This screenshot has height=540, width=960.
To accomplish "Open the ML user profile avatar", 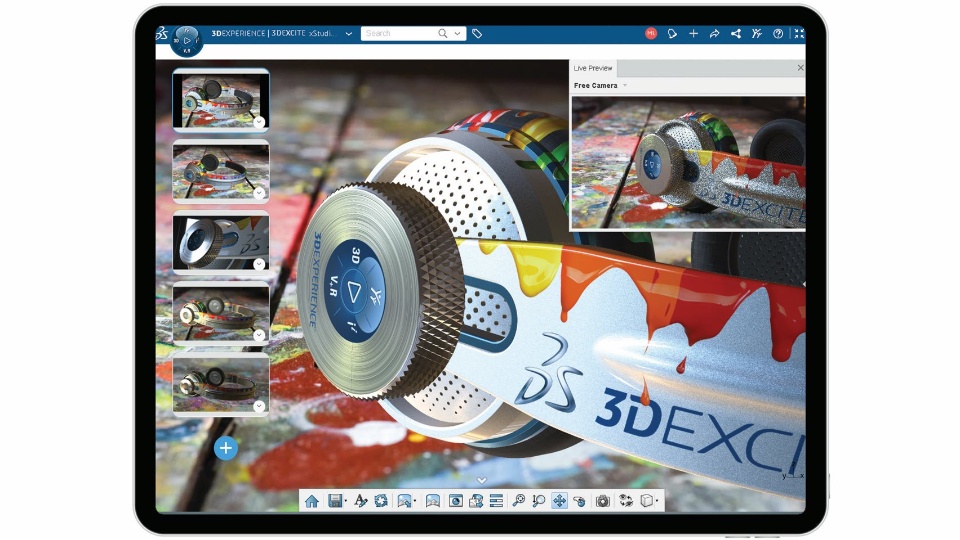I will point(651,34).
